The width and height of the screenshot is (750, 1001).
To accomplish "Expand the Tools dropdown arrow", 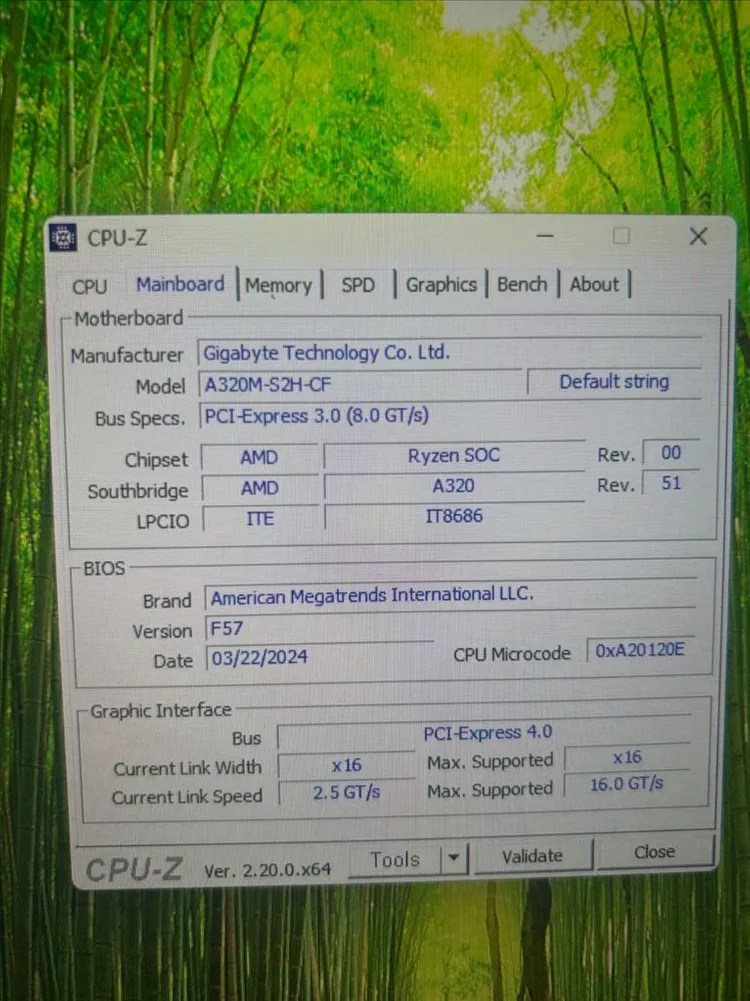I will click(454, 858).
